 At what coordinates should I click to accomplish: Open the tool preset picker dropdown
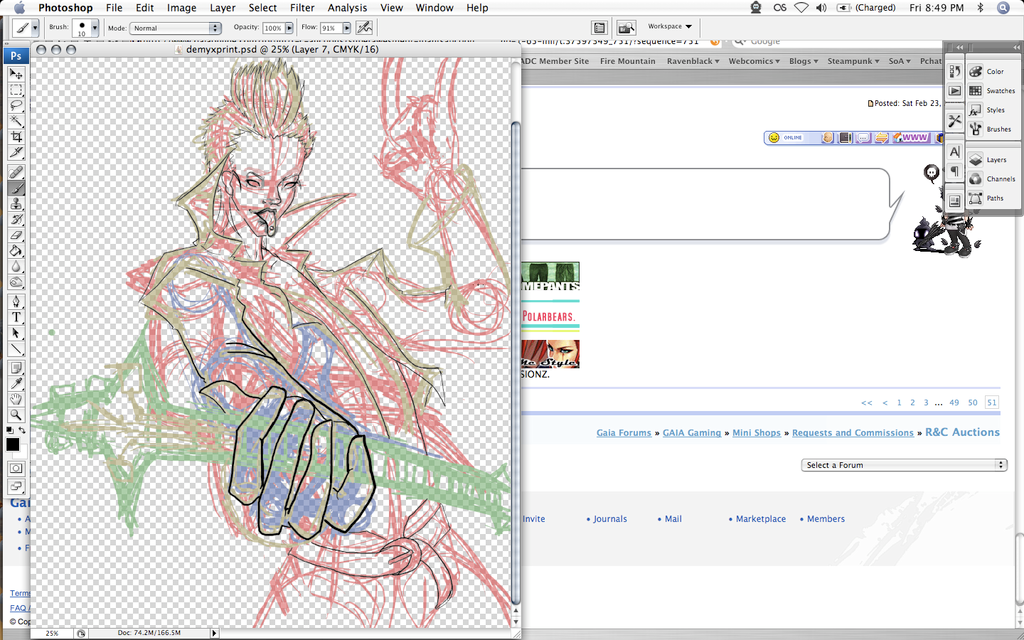click(35, 28)
